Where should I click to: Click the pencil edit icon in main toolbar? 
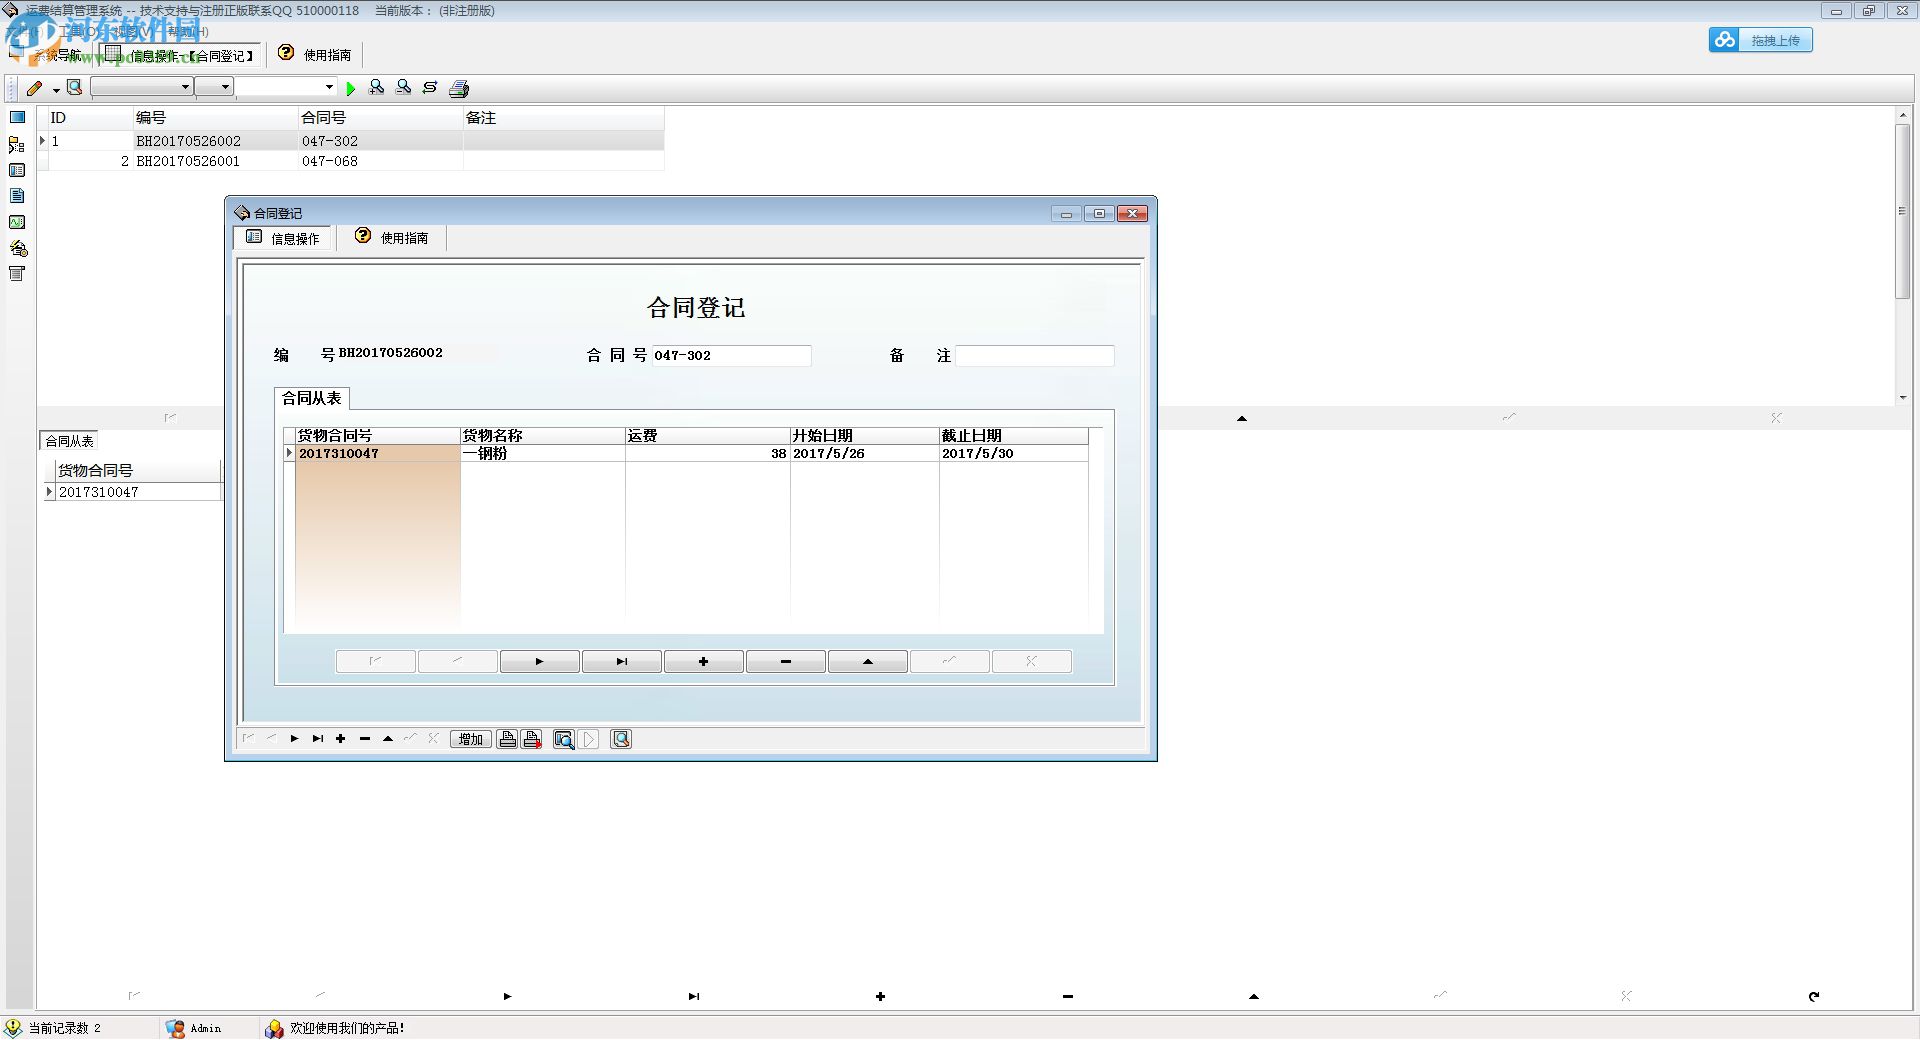pyautogui.click(x=35, y=88)
